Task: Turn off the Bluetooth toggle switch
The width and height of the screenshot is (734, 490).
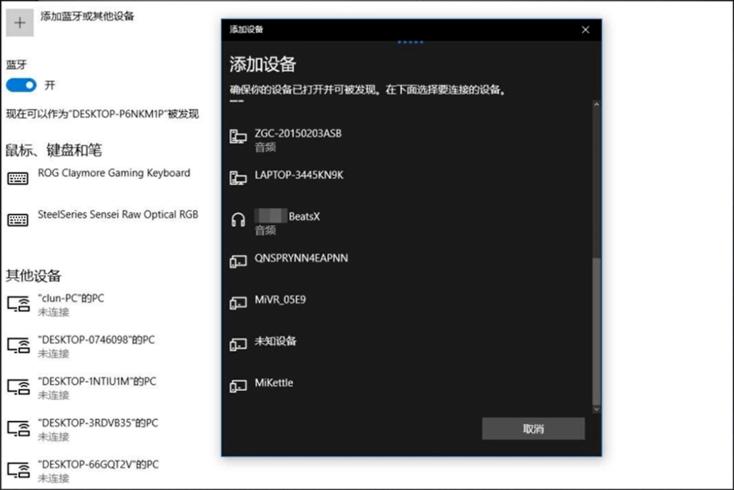Action: (21, 85)
